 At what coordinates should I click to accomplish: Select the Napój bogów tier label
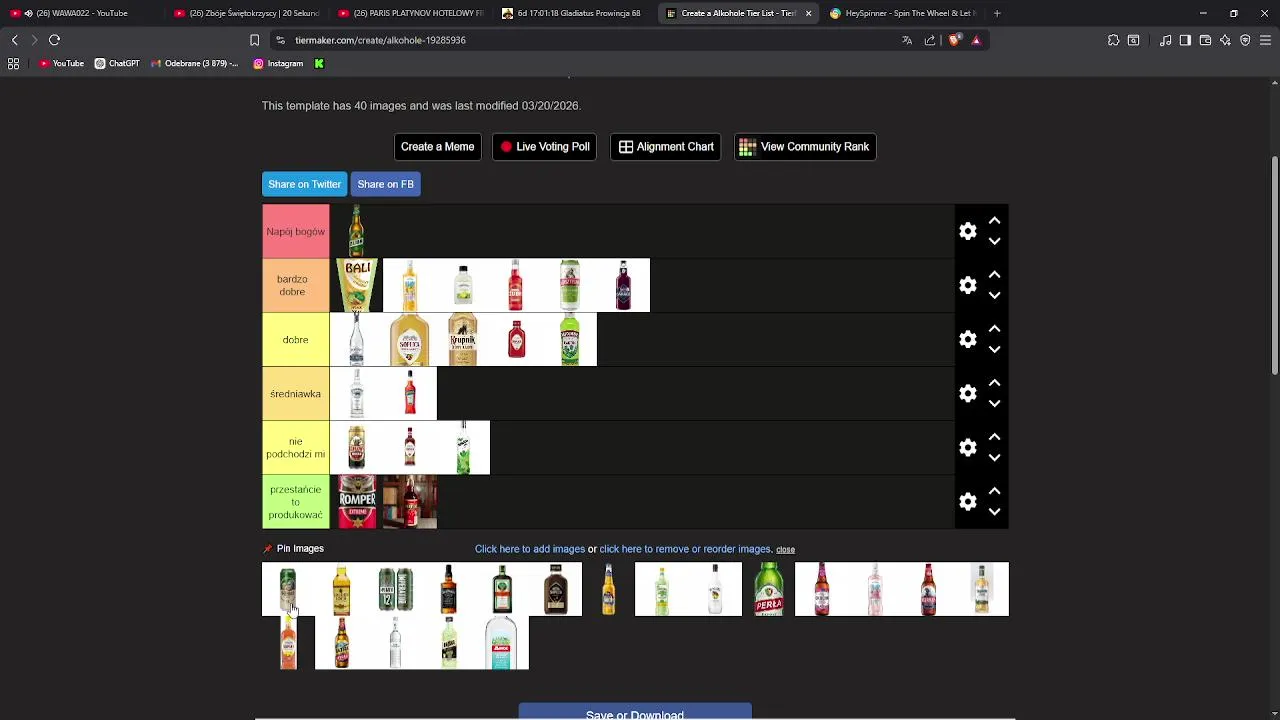coord(295,231)
